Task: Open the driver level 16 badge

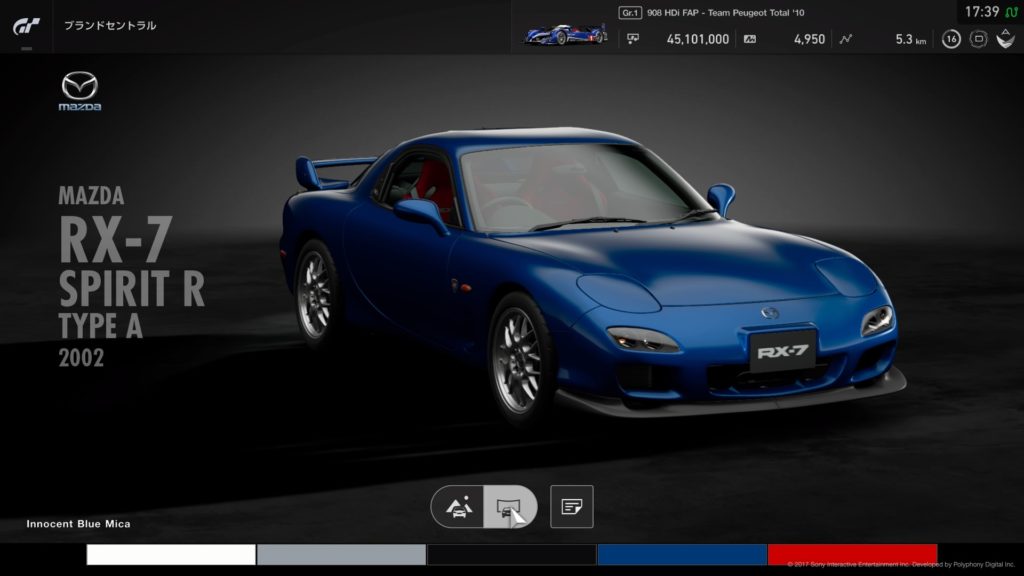Action: pos(951,39)
